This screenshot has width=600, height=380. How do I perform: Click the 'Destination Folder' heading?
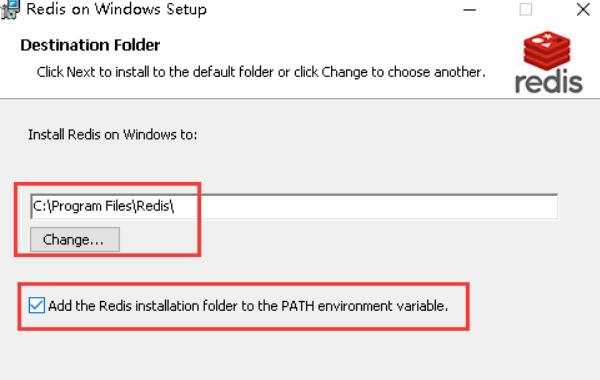90,45
